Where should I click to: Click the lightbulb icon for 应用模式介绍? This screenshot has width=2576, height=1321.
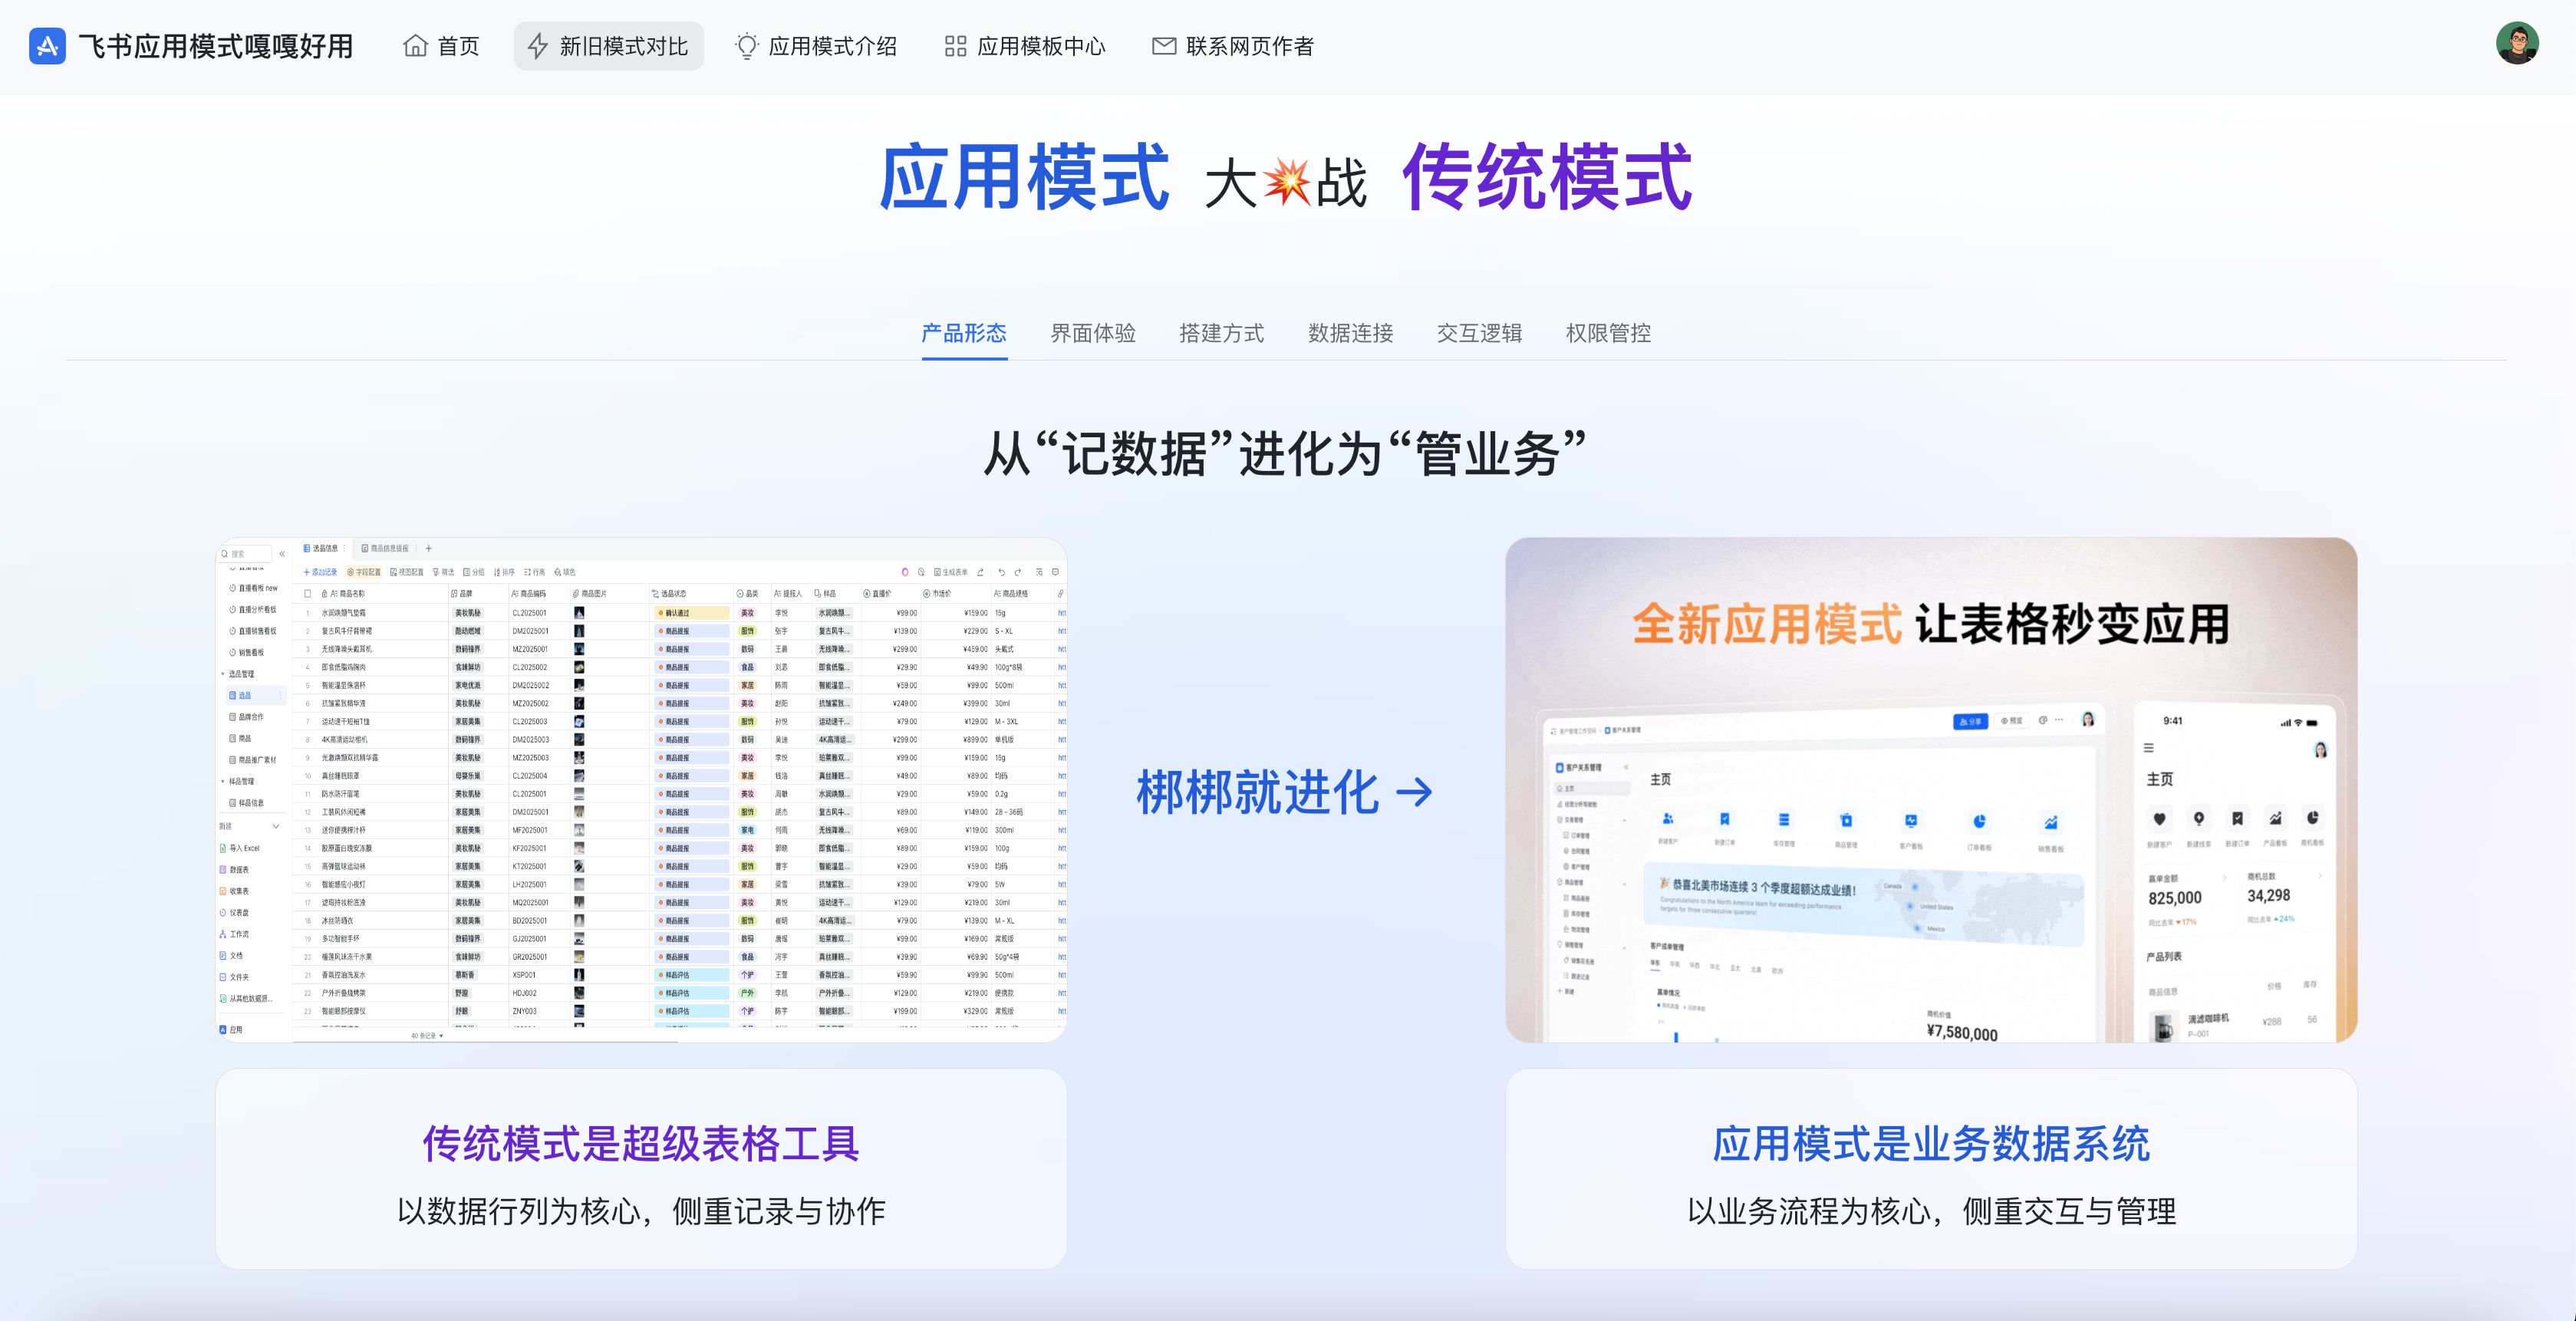click(x=746, y=46)
